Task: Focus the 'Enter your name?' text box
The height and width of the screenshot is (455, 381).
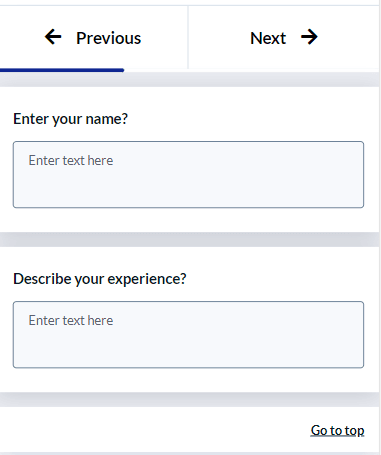Action: pos(188,175)
